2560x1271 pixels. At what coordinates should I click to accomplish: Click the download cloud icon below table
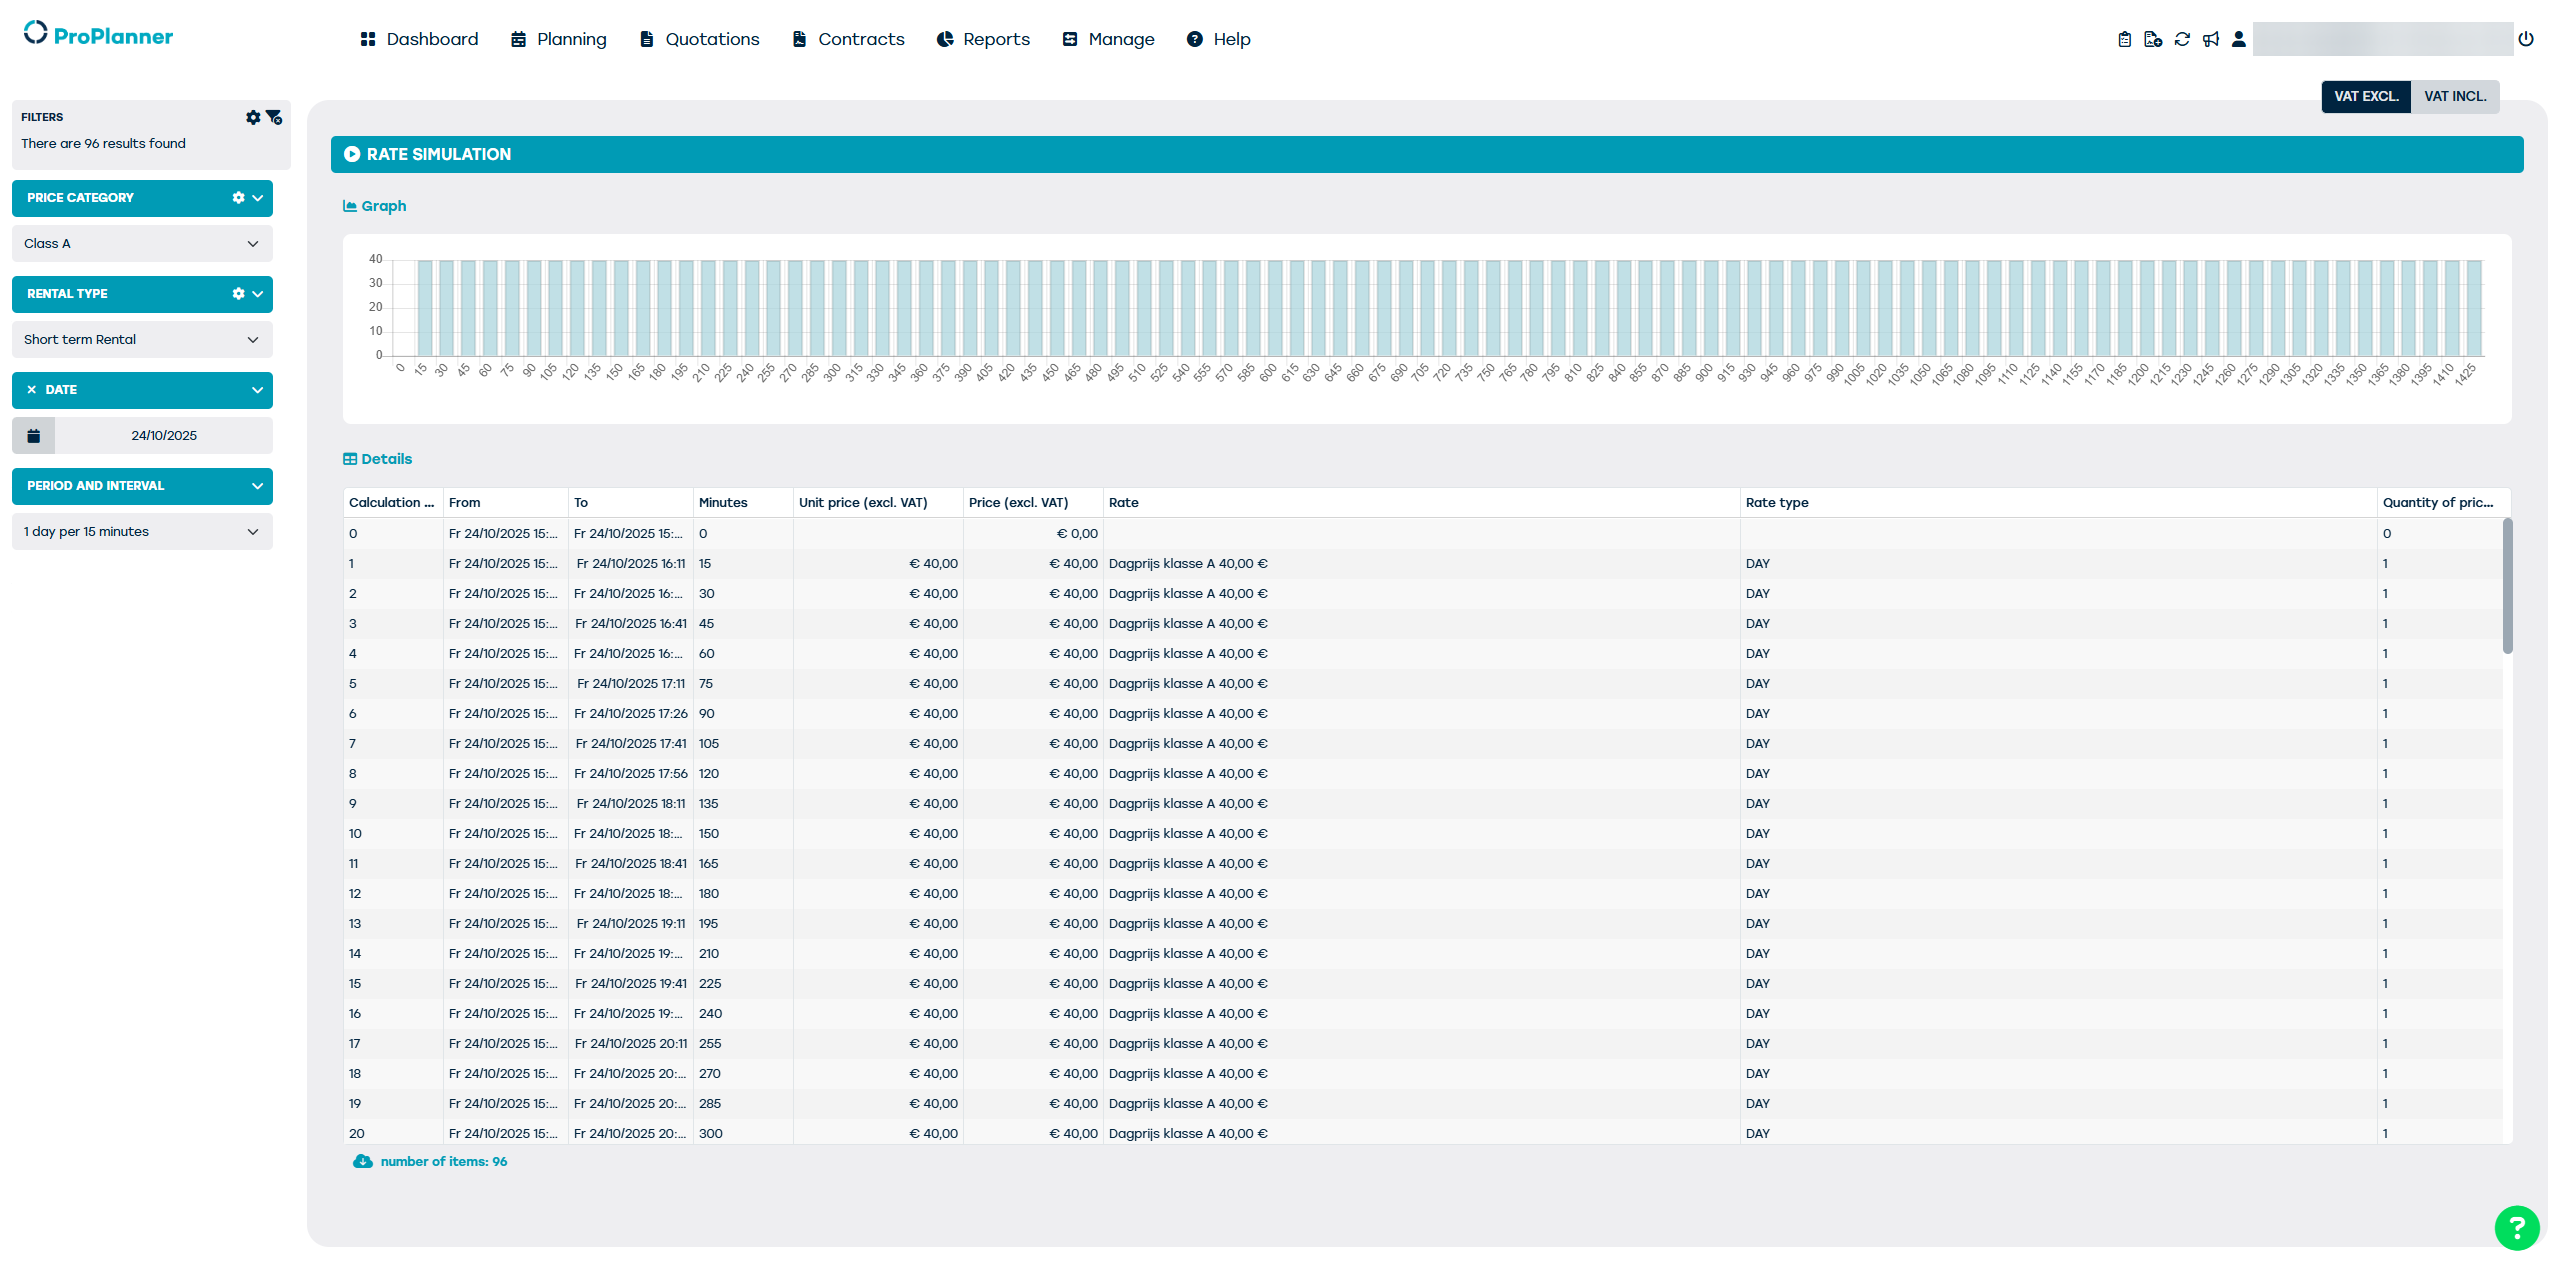pos(363,1161)
